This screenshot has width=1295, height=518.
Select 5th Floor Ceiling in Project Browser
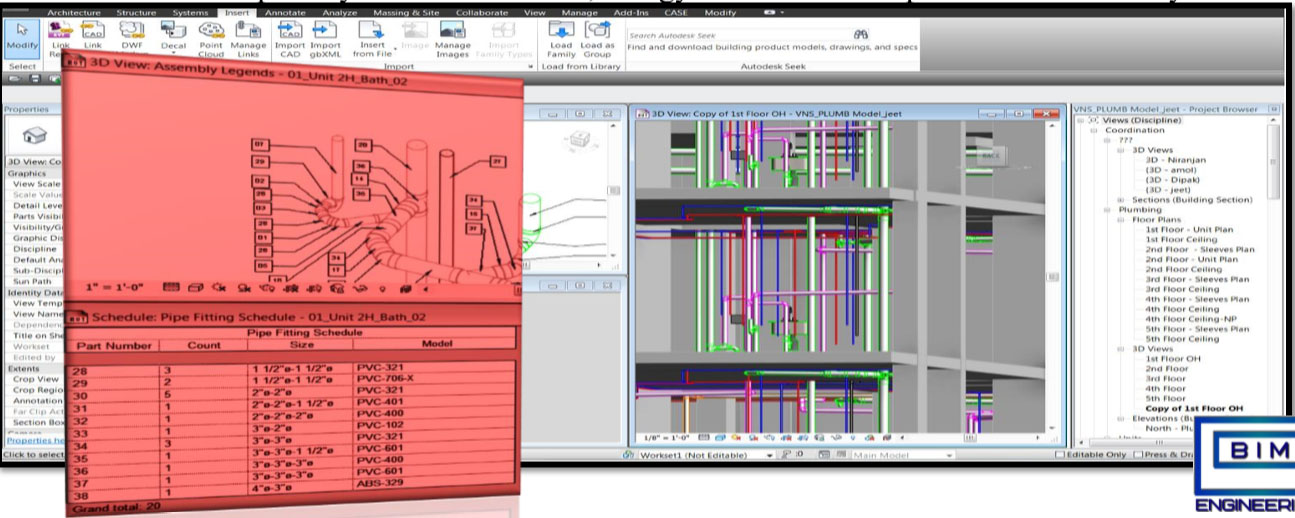[1183, 339]
